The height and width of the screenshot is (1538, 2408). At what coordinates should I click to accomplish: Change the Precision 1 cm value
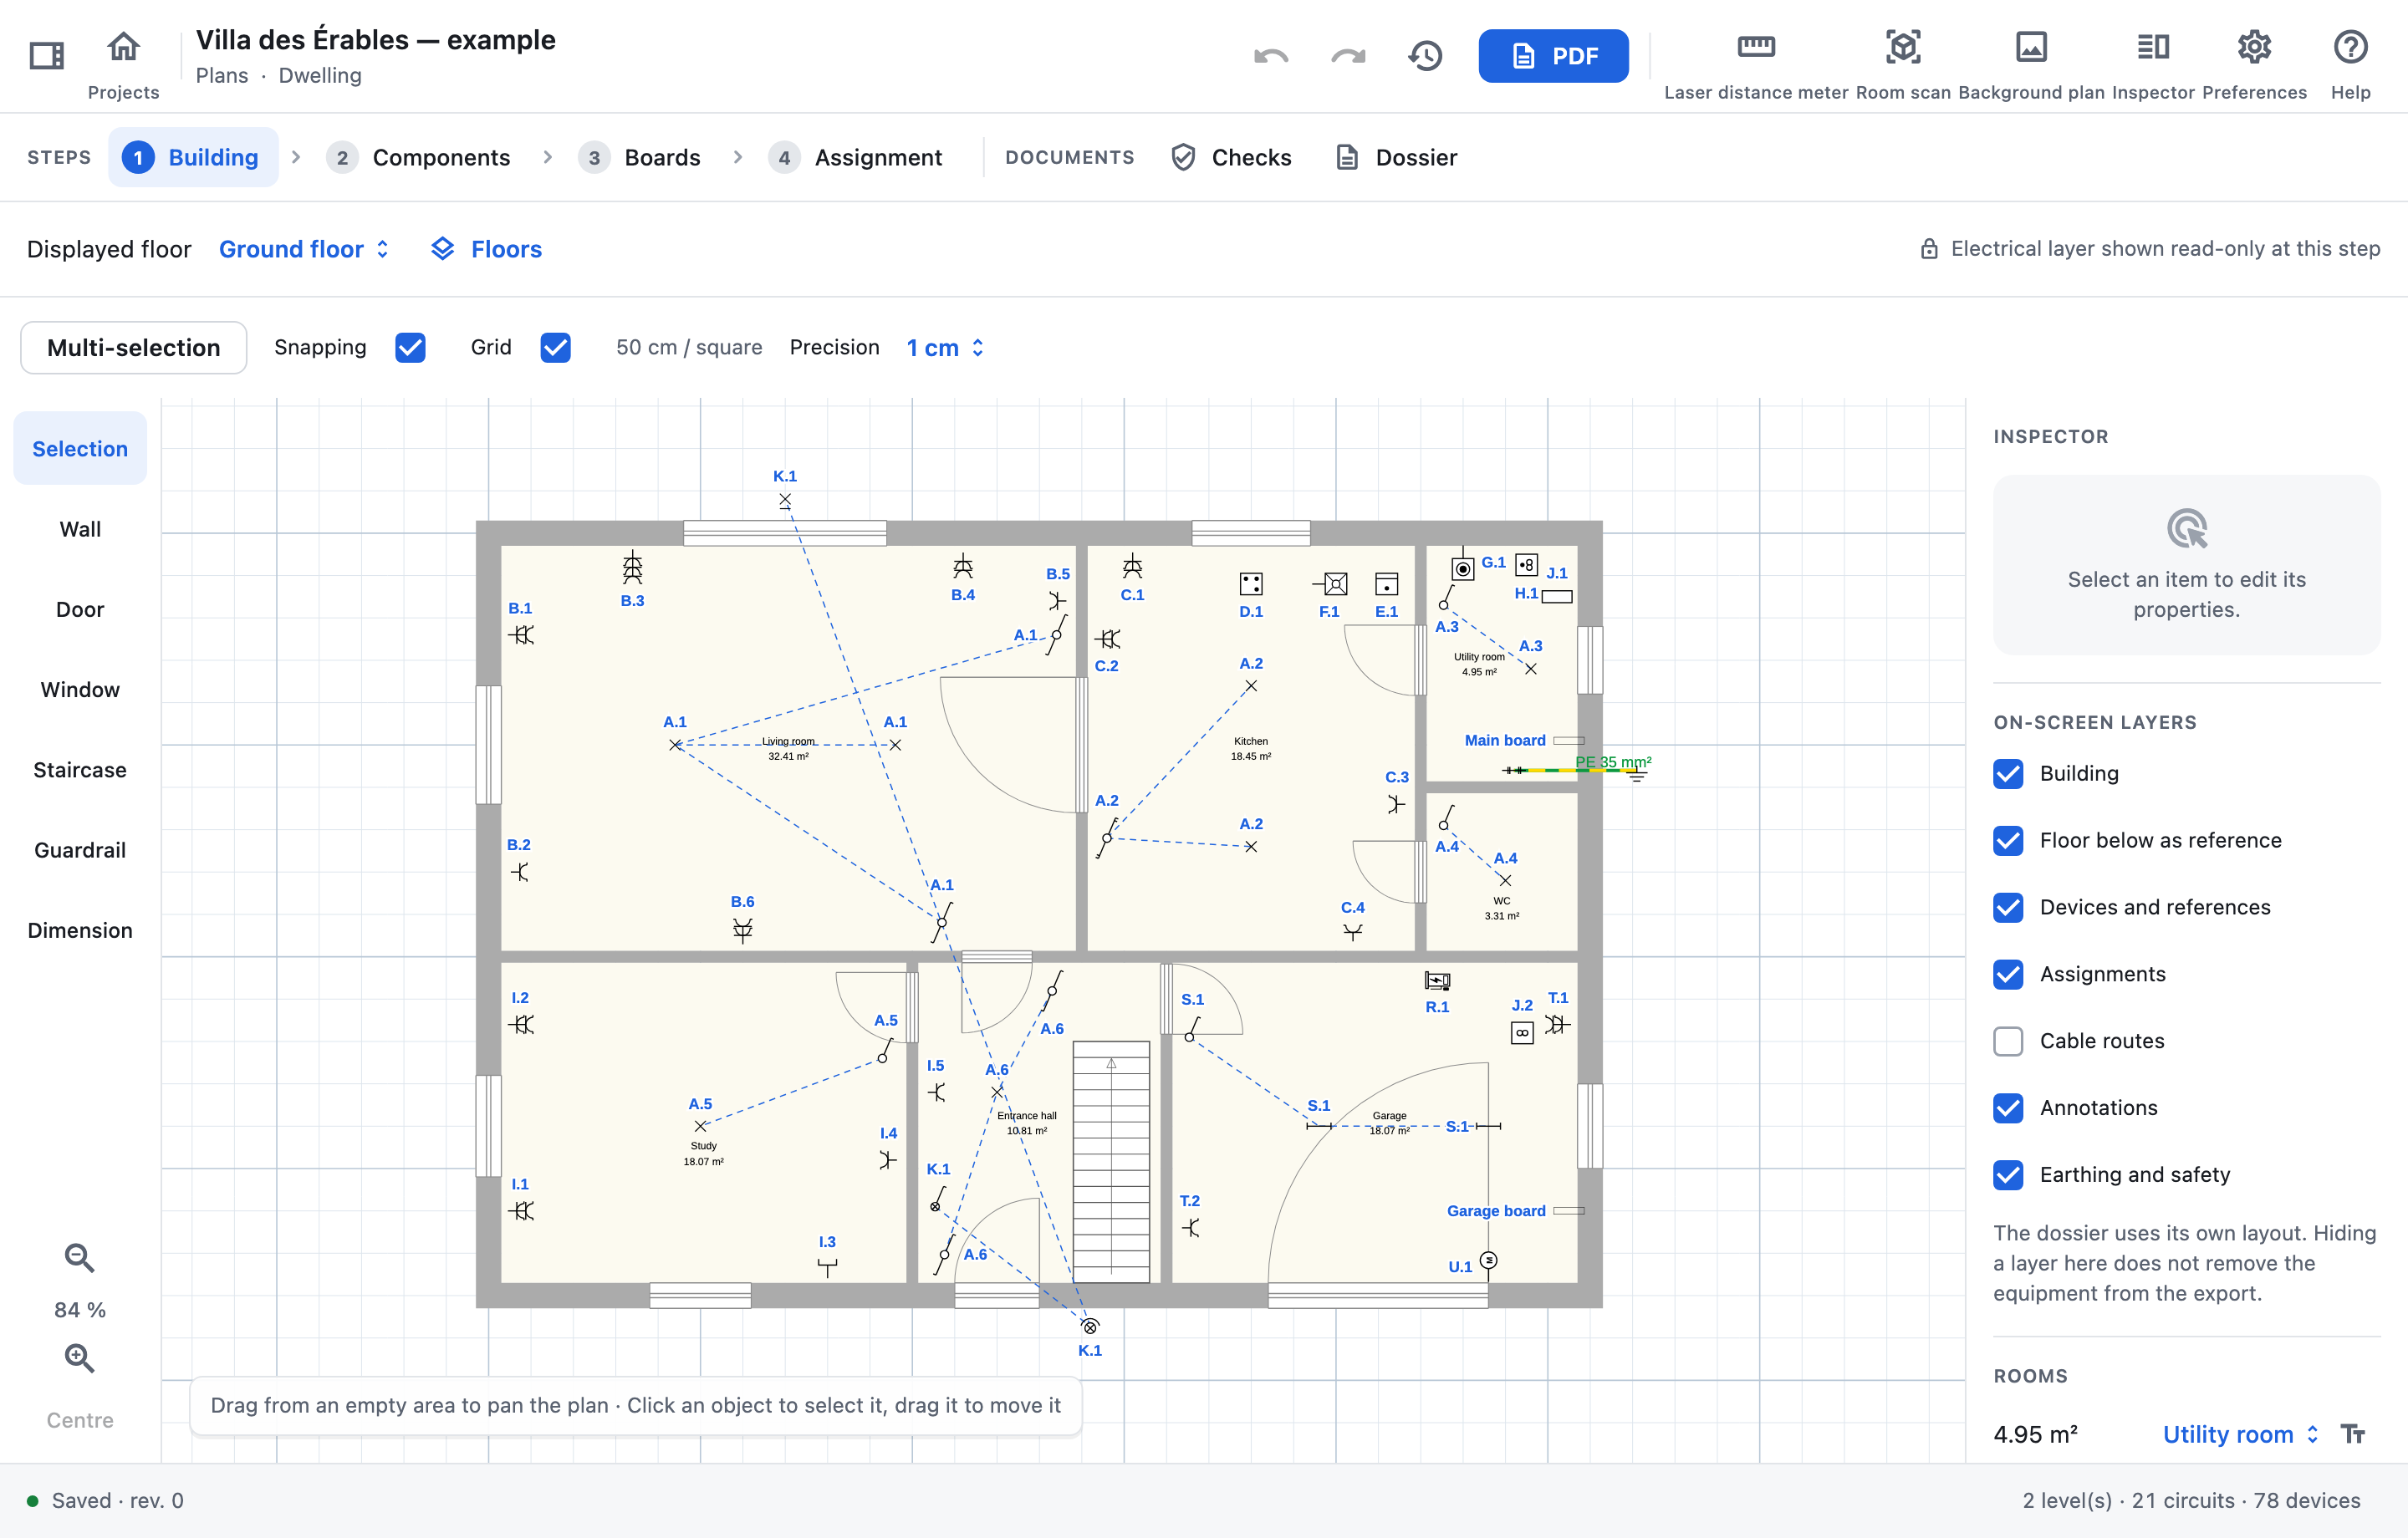945,347
